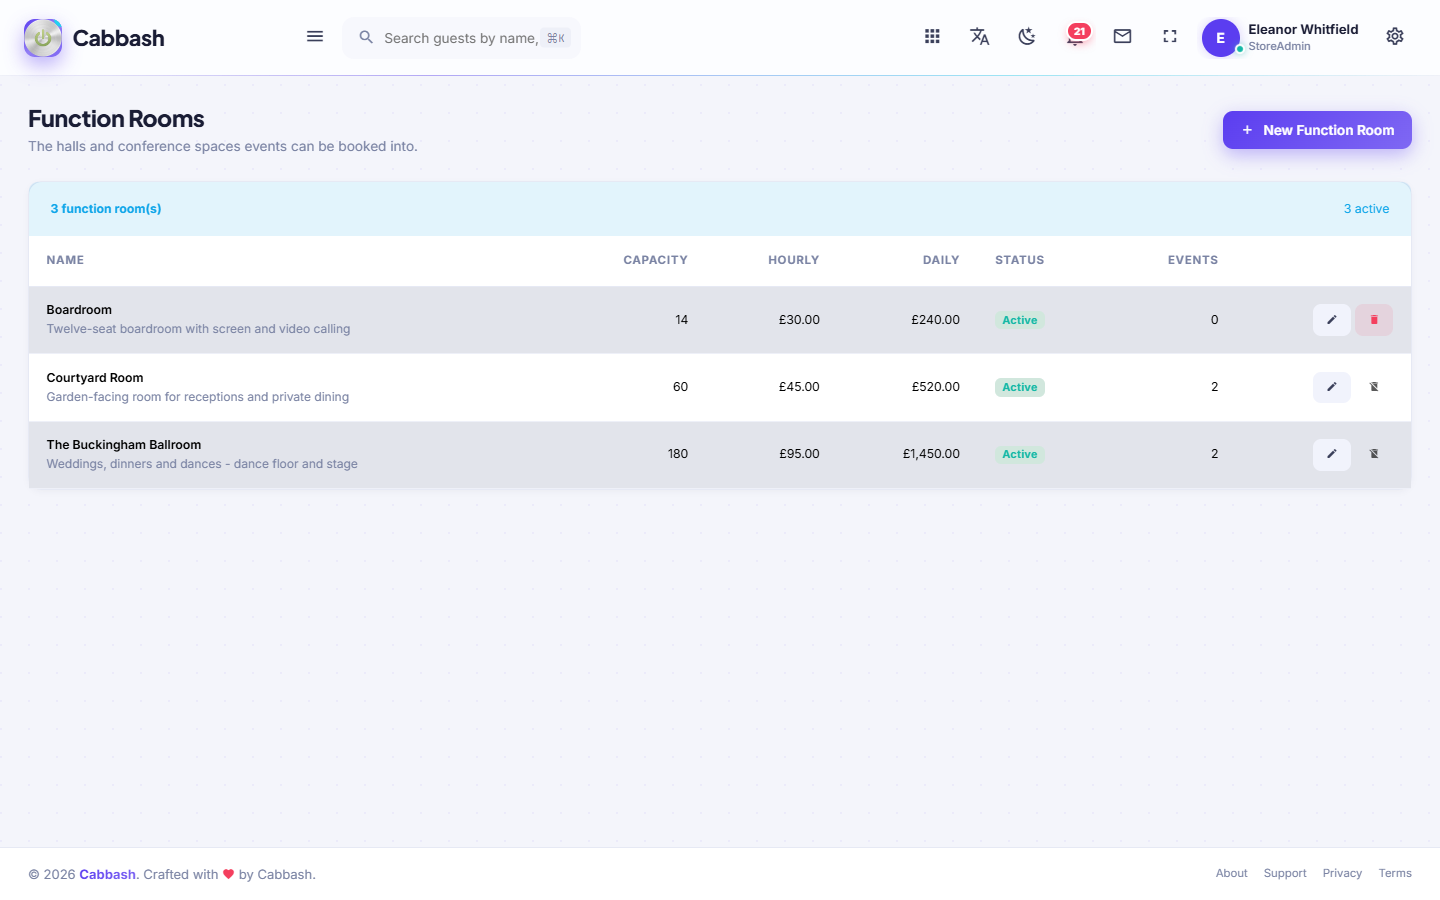Open the Terms footer link
The width and height of the screenshot is (1440, 900).
click(1395, 874)
